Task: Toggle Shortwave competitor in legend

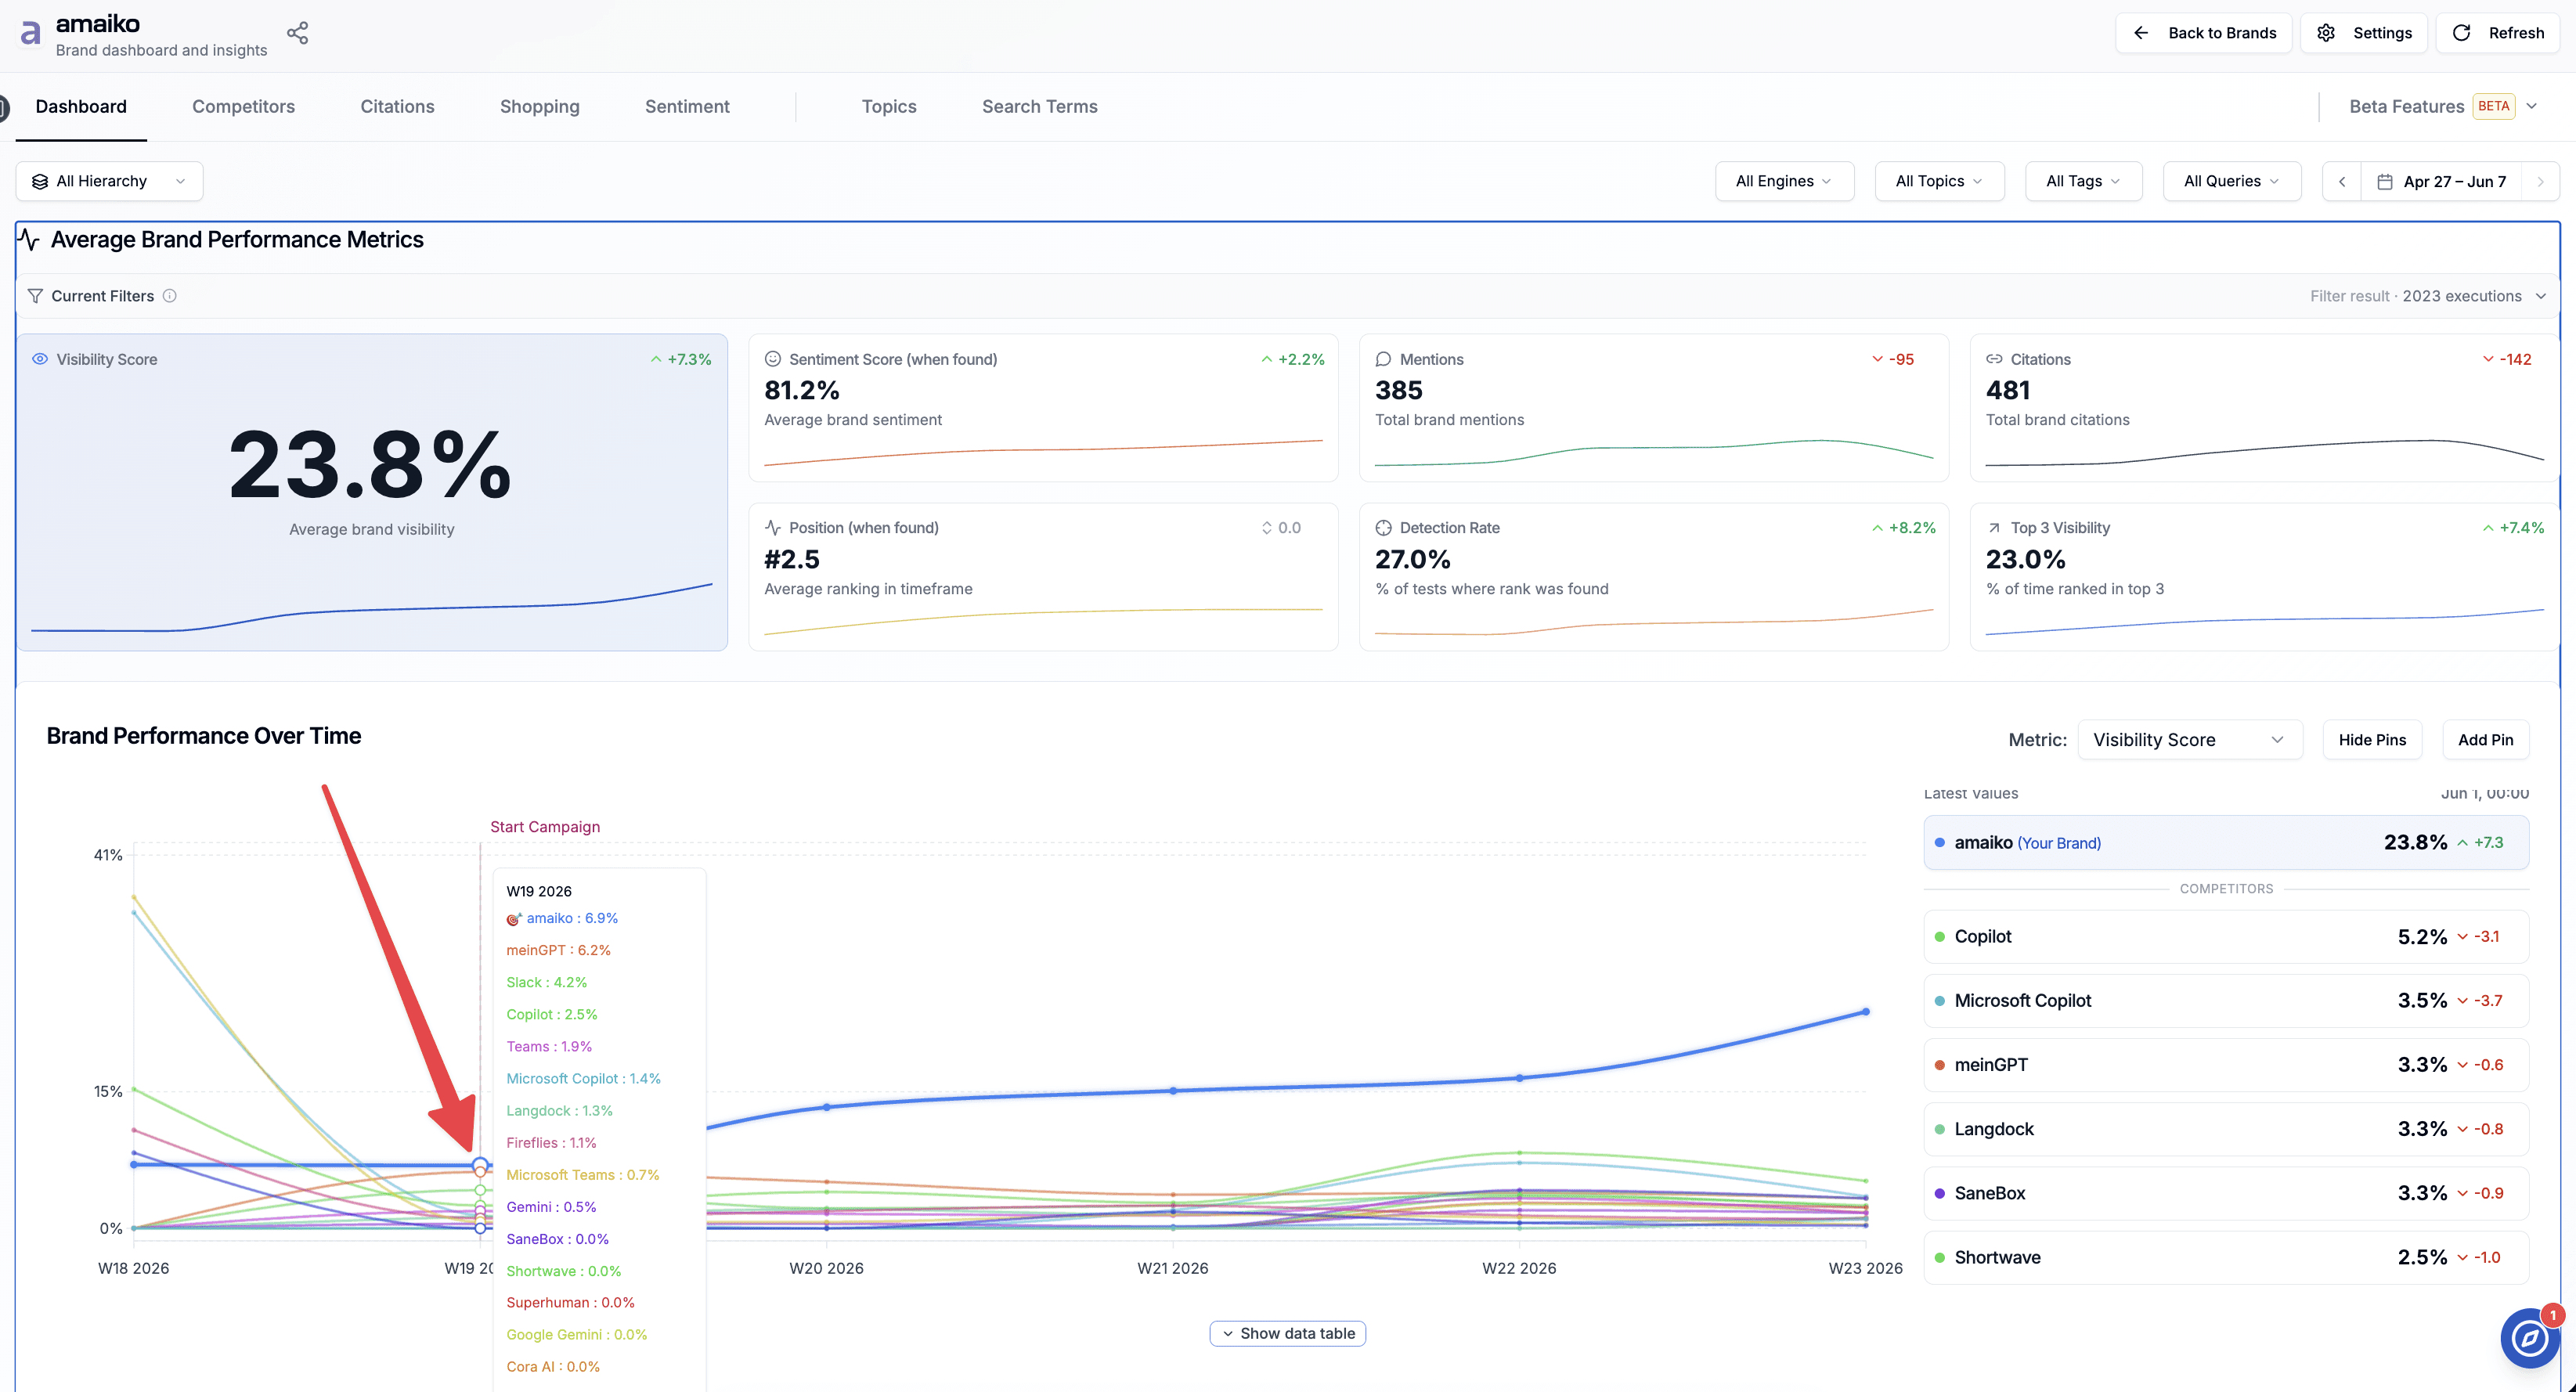Action: [x=2226, y=1258]
